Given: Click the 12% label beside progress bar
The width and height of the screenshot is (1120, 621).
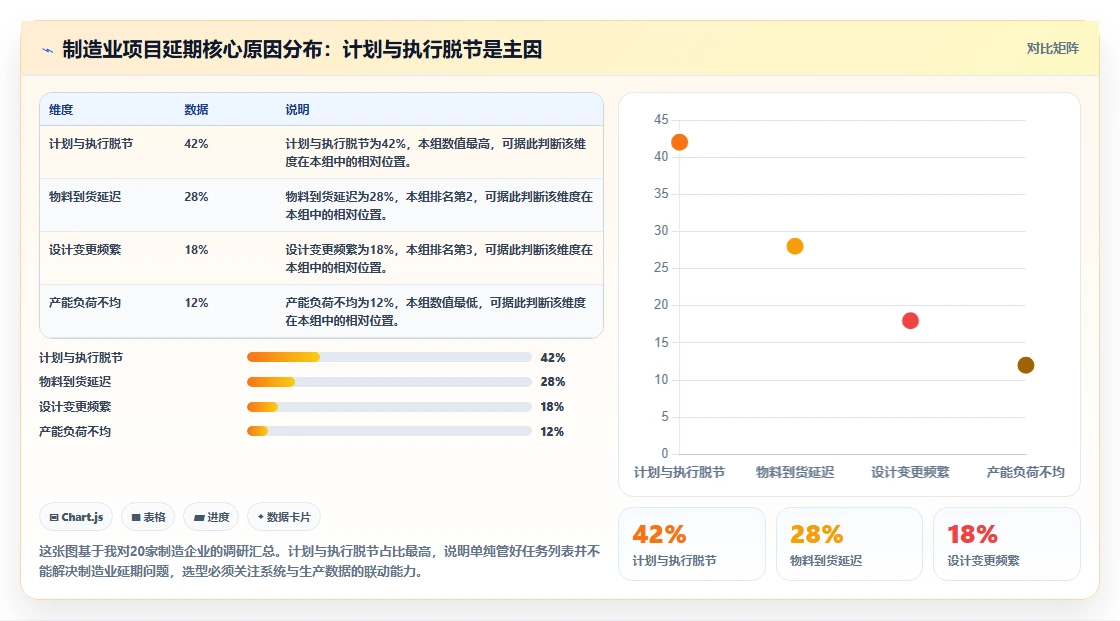Looking at the screenshot, I should point(552,432).
